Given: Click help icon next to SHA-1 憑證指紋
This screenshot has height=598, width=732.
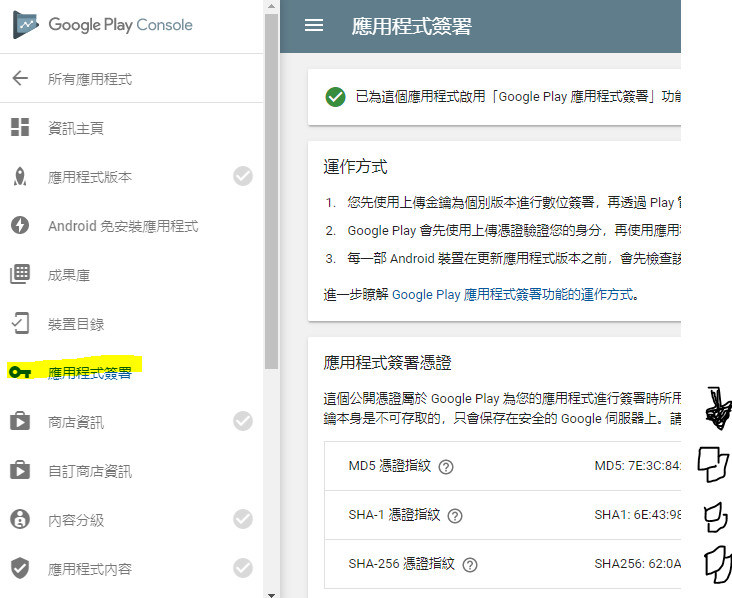Looking at the screenshot, I should 455,515.
